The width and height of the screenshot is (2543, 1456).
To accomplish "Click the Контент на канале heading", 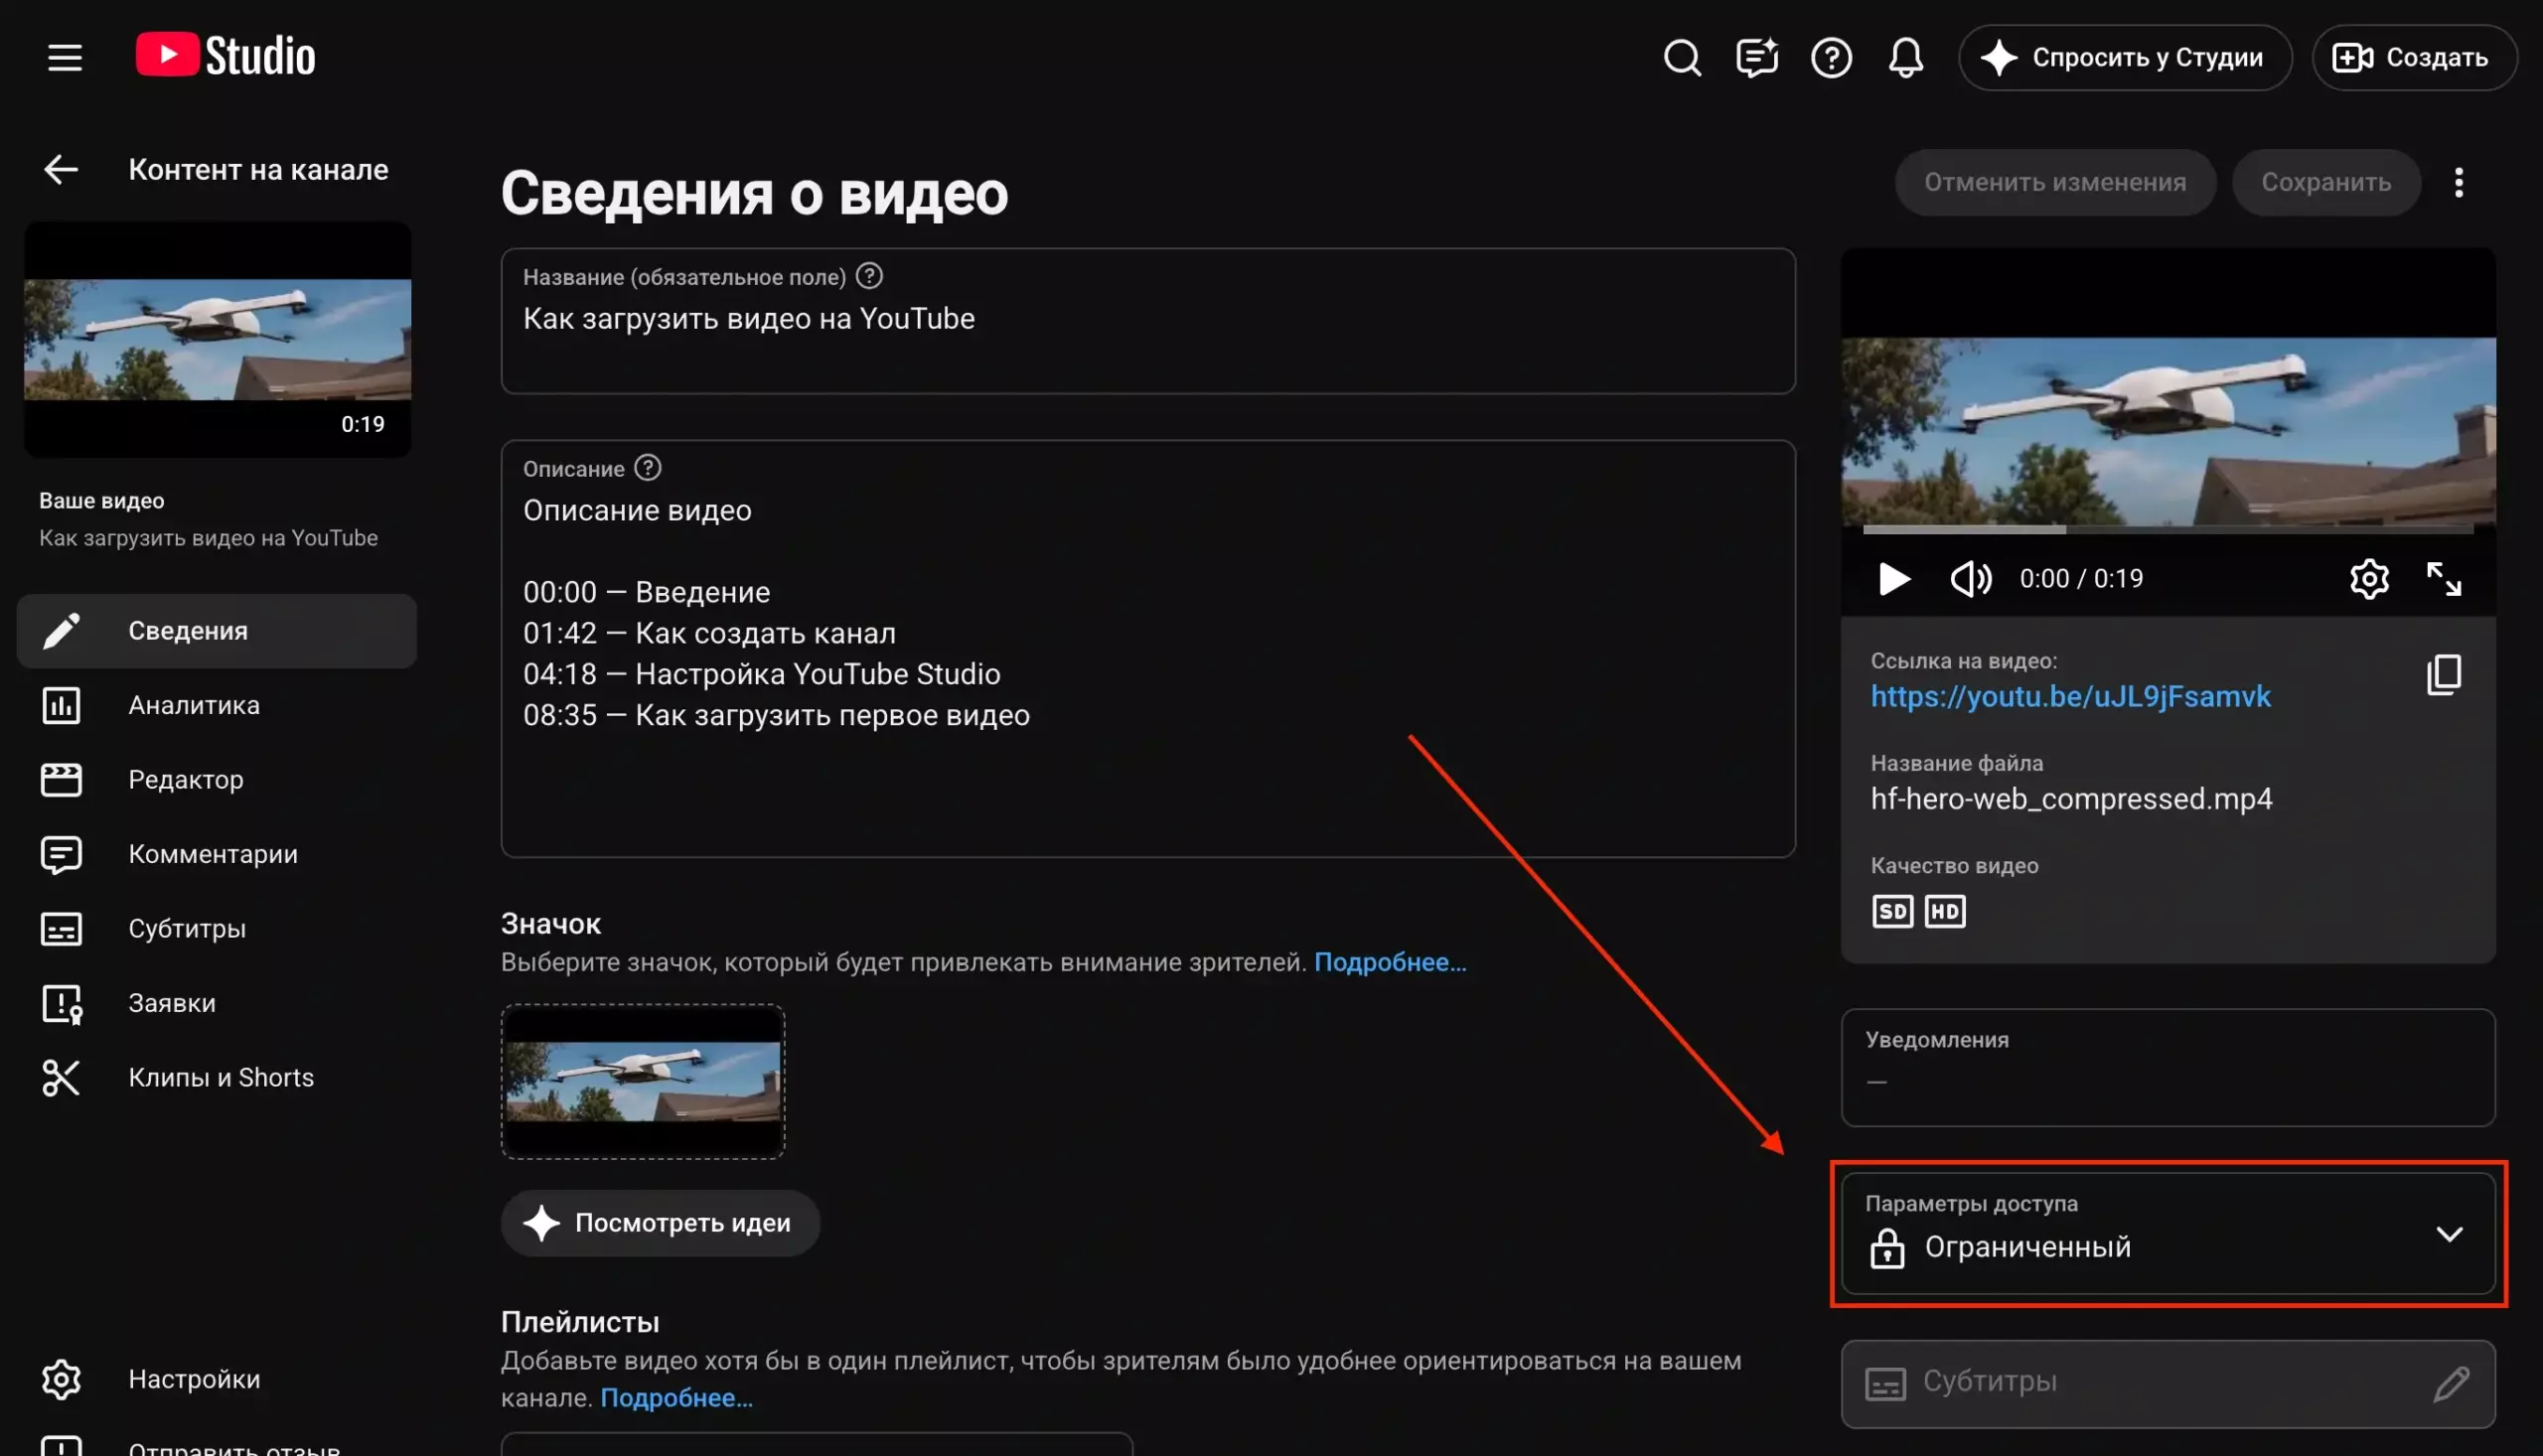I will click(258, 170).
